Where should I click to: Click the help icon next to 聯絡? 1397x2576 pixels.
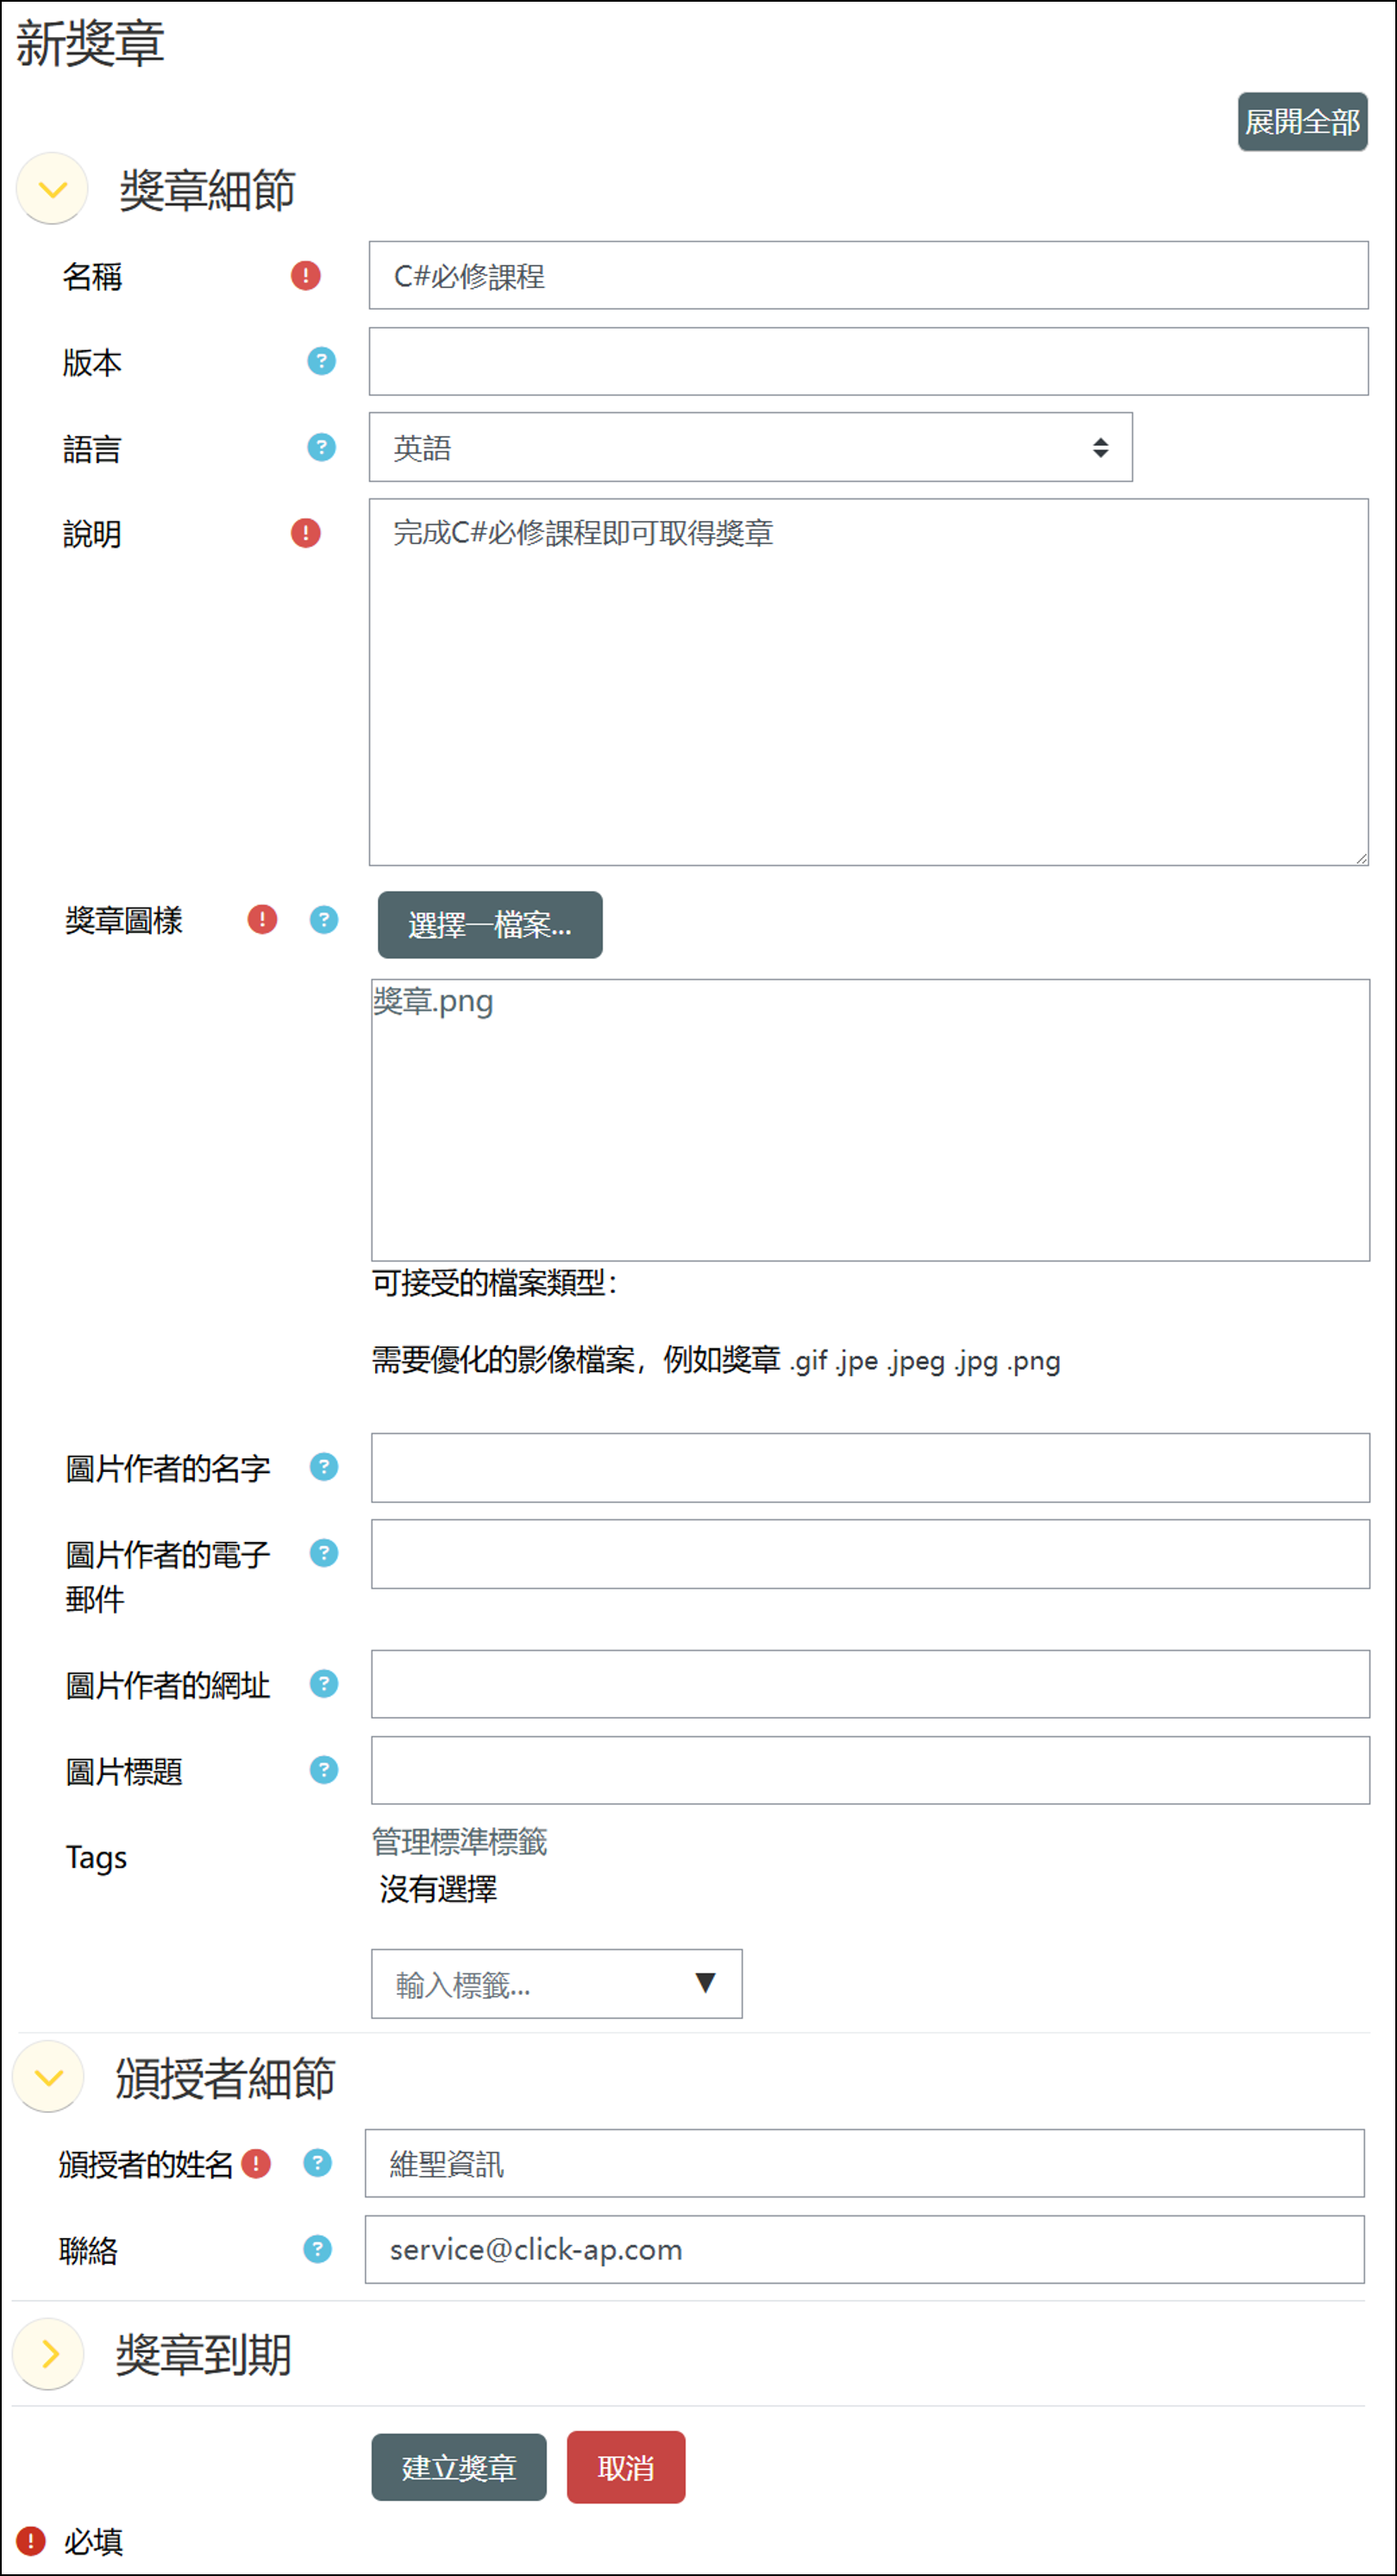pos(318,2249)
